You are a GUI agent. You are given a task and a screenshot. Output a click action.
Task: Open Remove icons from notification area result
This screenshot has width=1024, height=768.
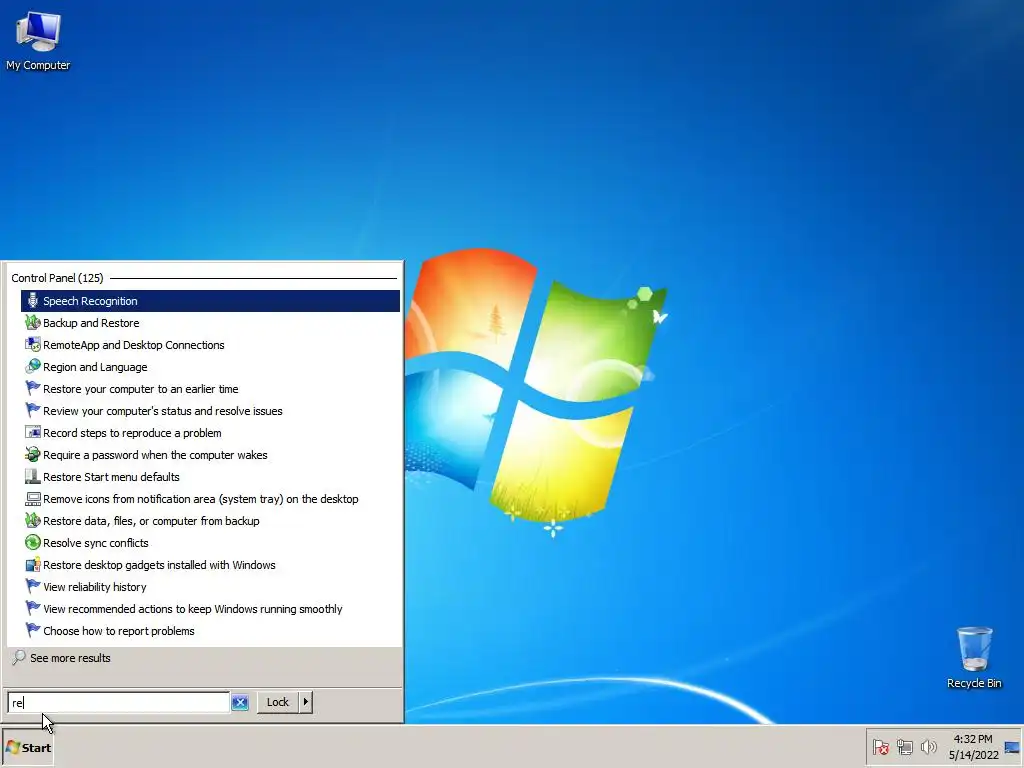210,499
